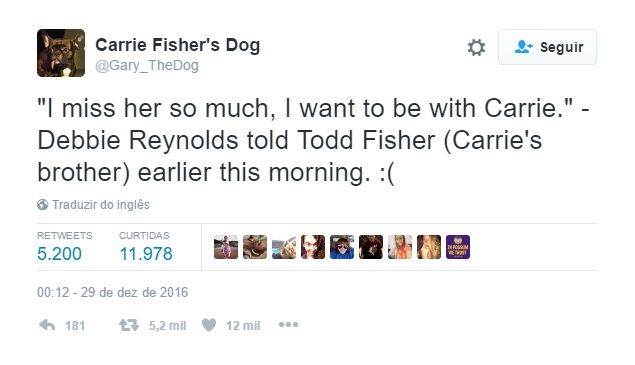The height and width of the screenshot is (365, 635).
Task: Open the gear settings dropdown
Action: coord(476,47)
